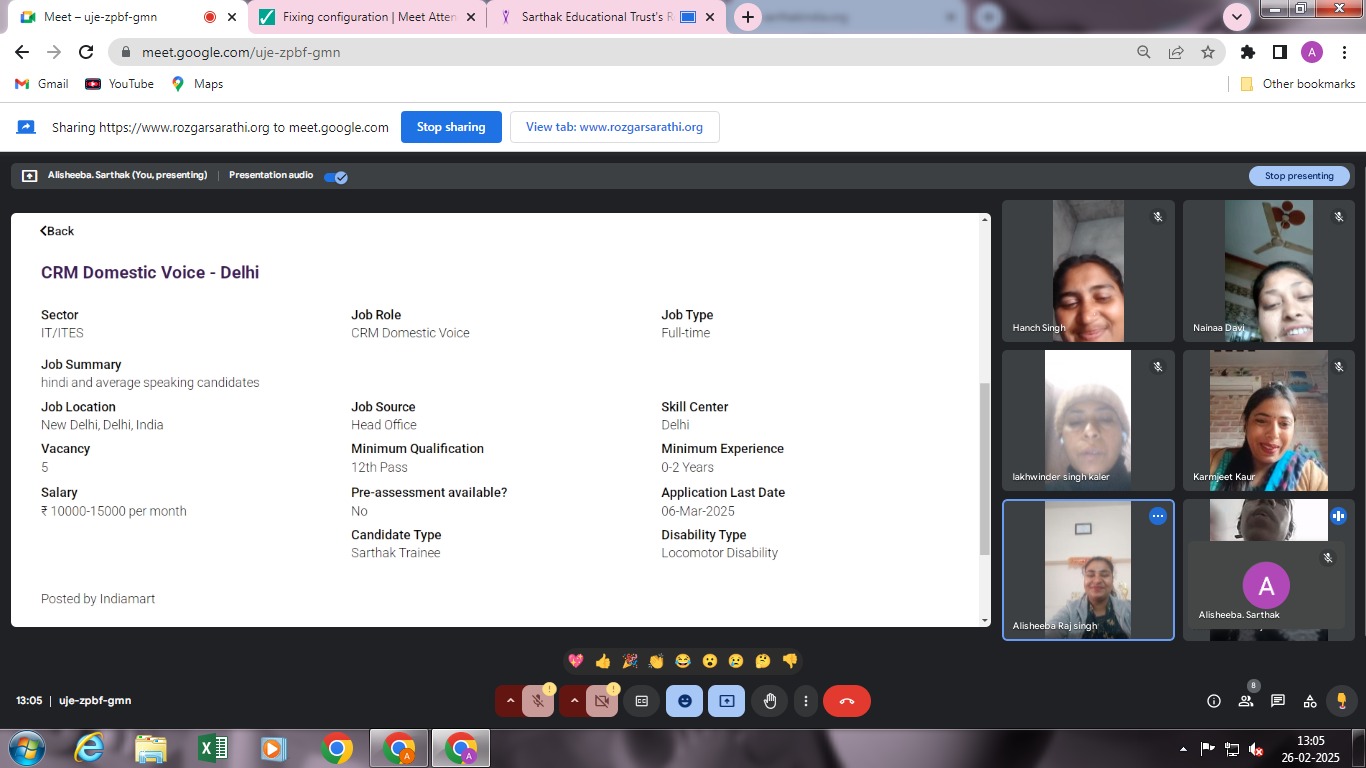The width and height of the screenshot is (1366, 768).
Task: Open the Chrome profile avatar A
Action: 1312,52
